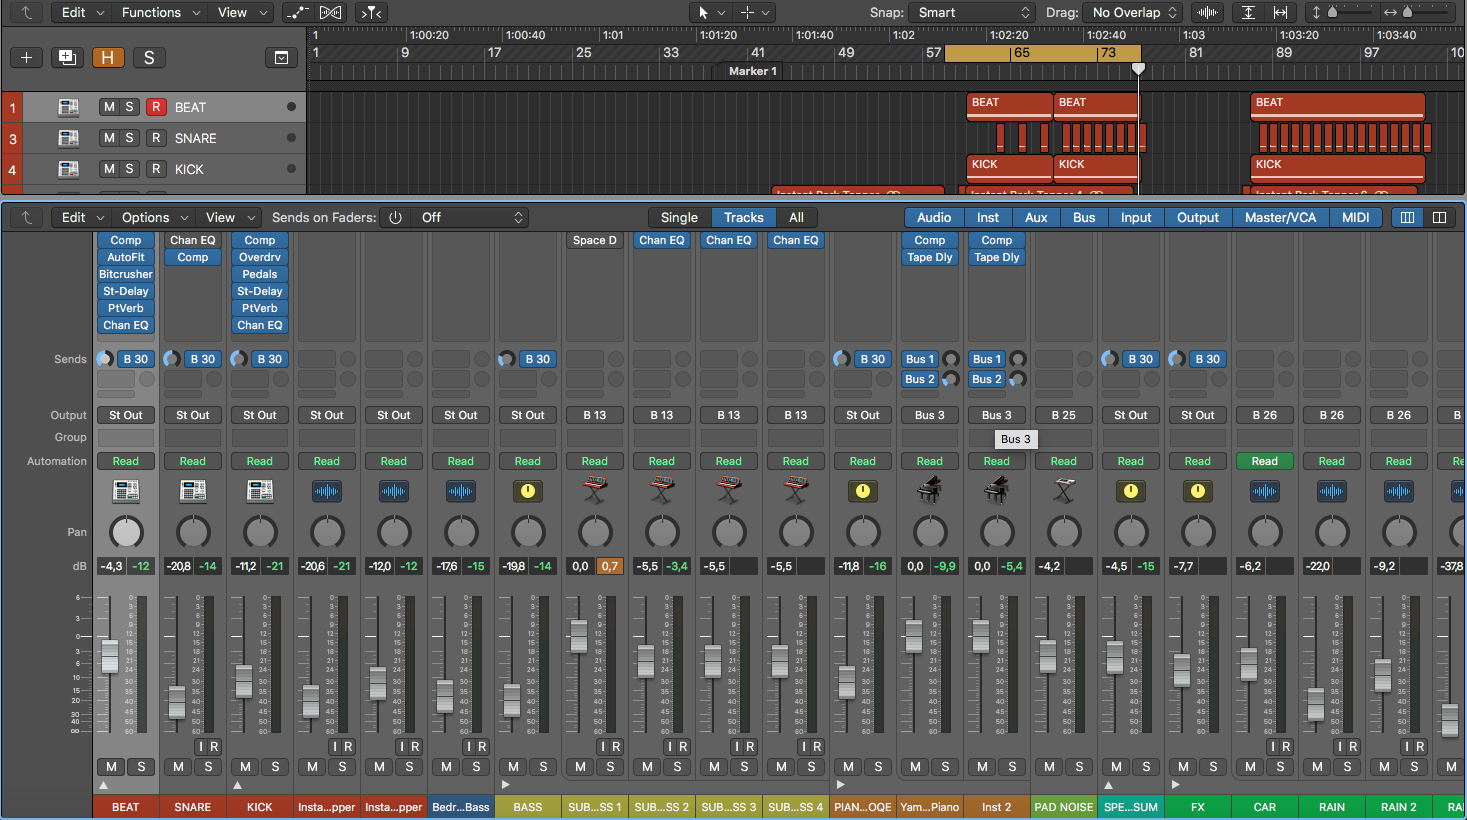
Task: Click the Catch playhead icon
Action: (x=371, y=13)
